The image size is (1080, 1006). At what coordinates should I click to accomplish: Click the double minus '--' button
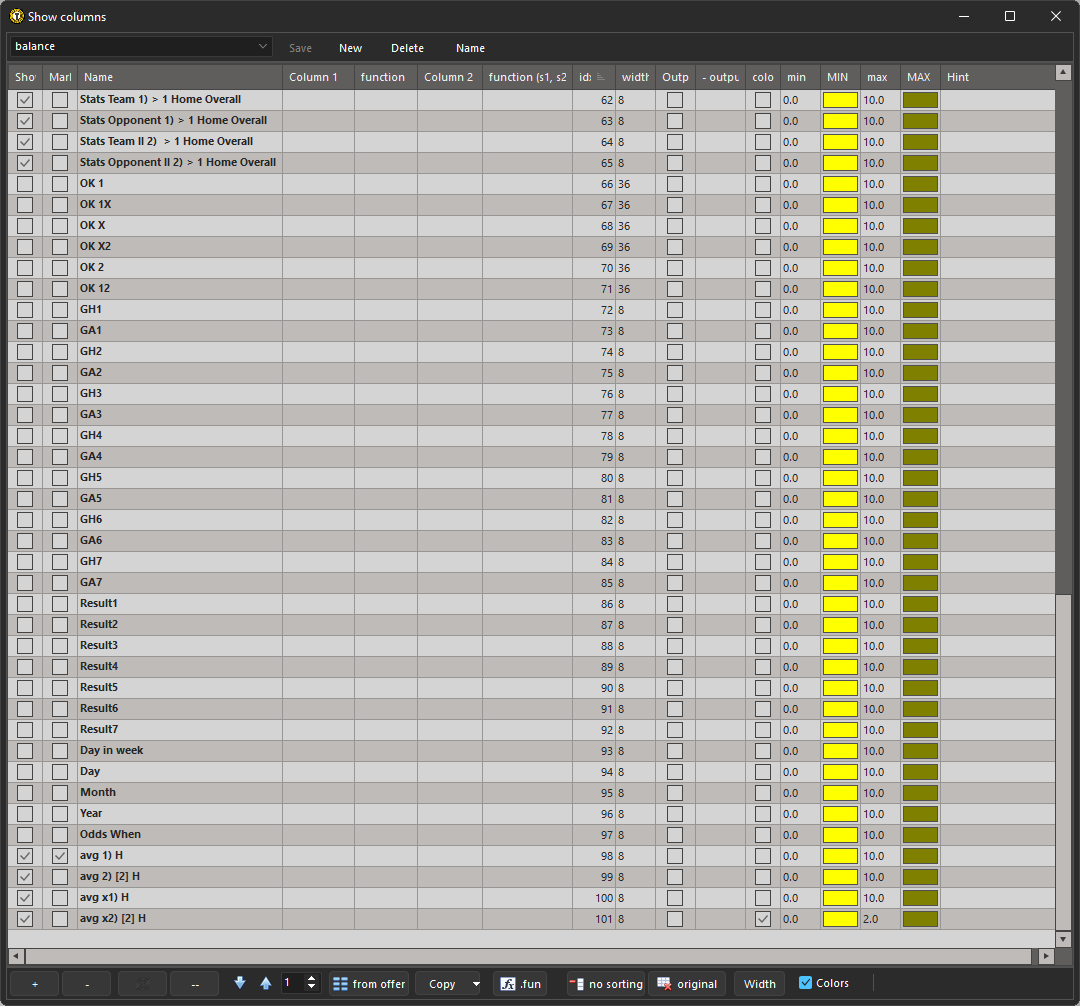click(194, 984)
